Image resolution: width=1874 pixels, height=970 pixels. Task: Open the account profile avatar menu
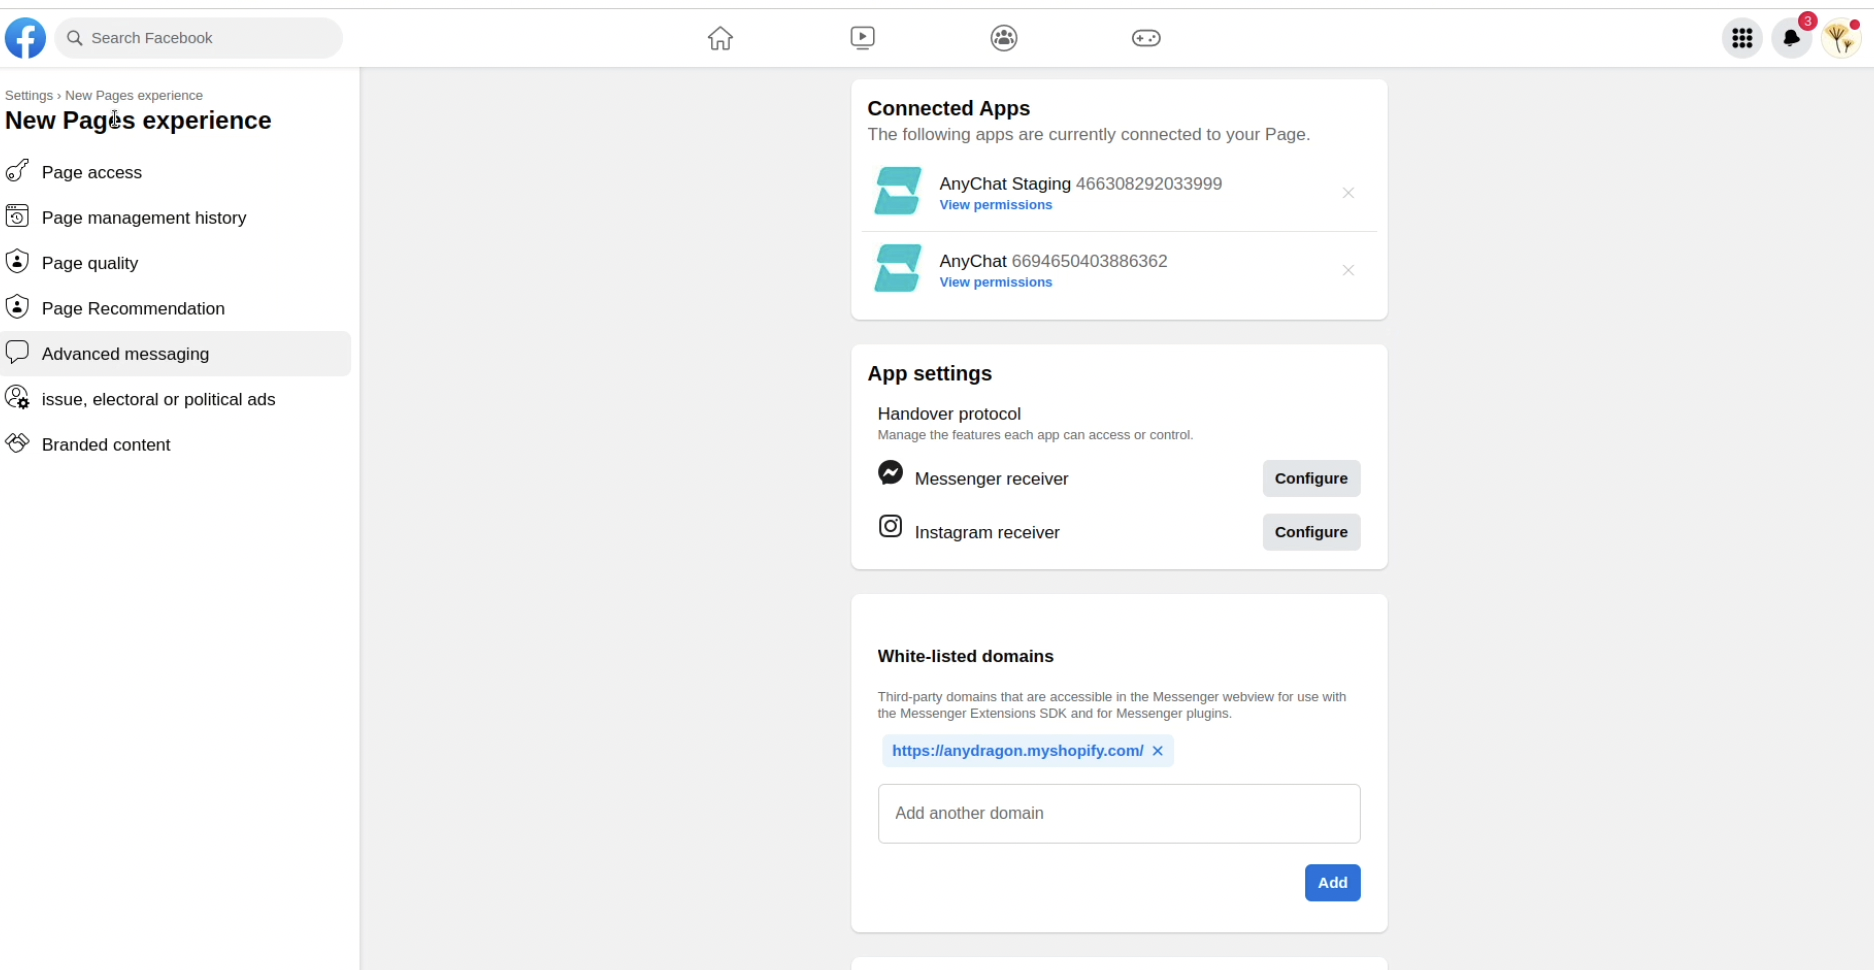(x=1841, y=38)
